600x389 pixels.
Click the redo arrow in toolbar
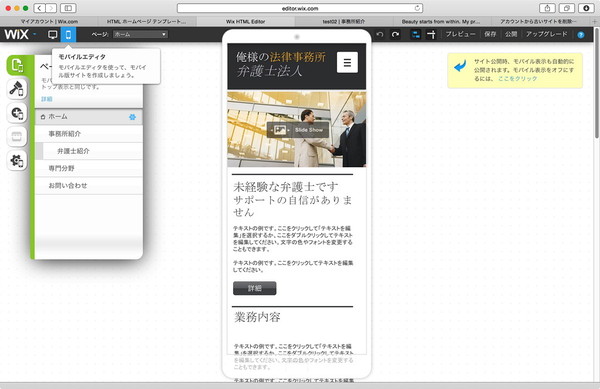click(395, 34)
